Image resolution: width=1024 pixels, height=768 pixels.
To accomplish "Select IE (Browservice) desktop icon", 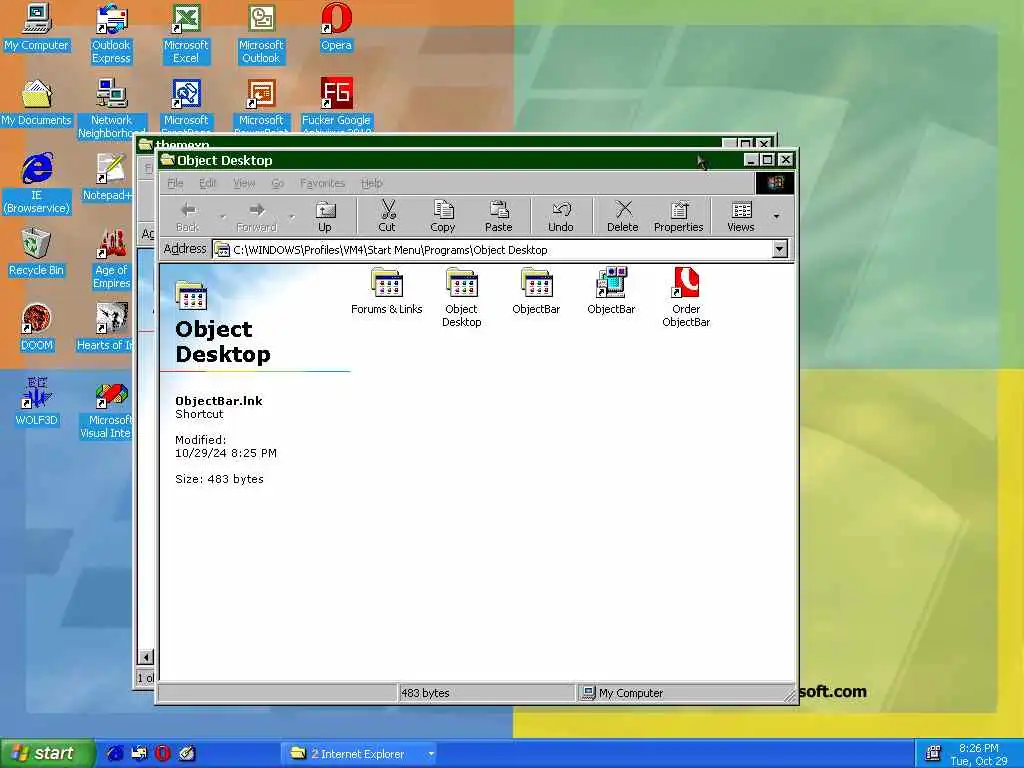I will (x=37, y=184).
